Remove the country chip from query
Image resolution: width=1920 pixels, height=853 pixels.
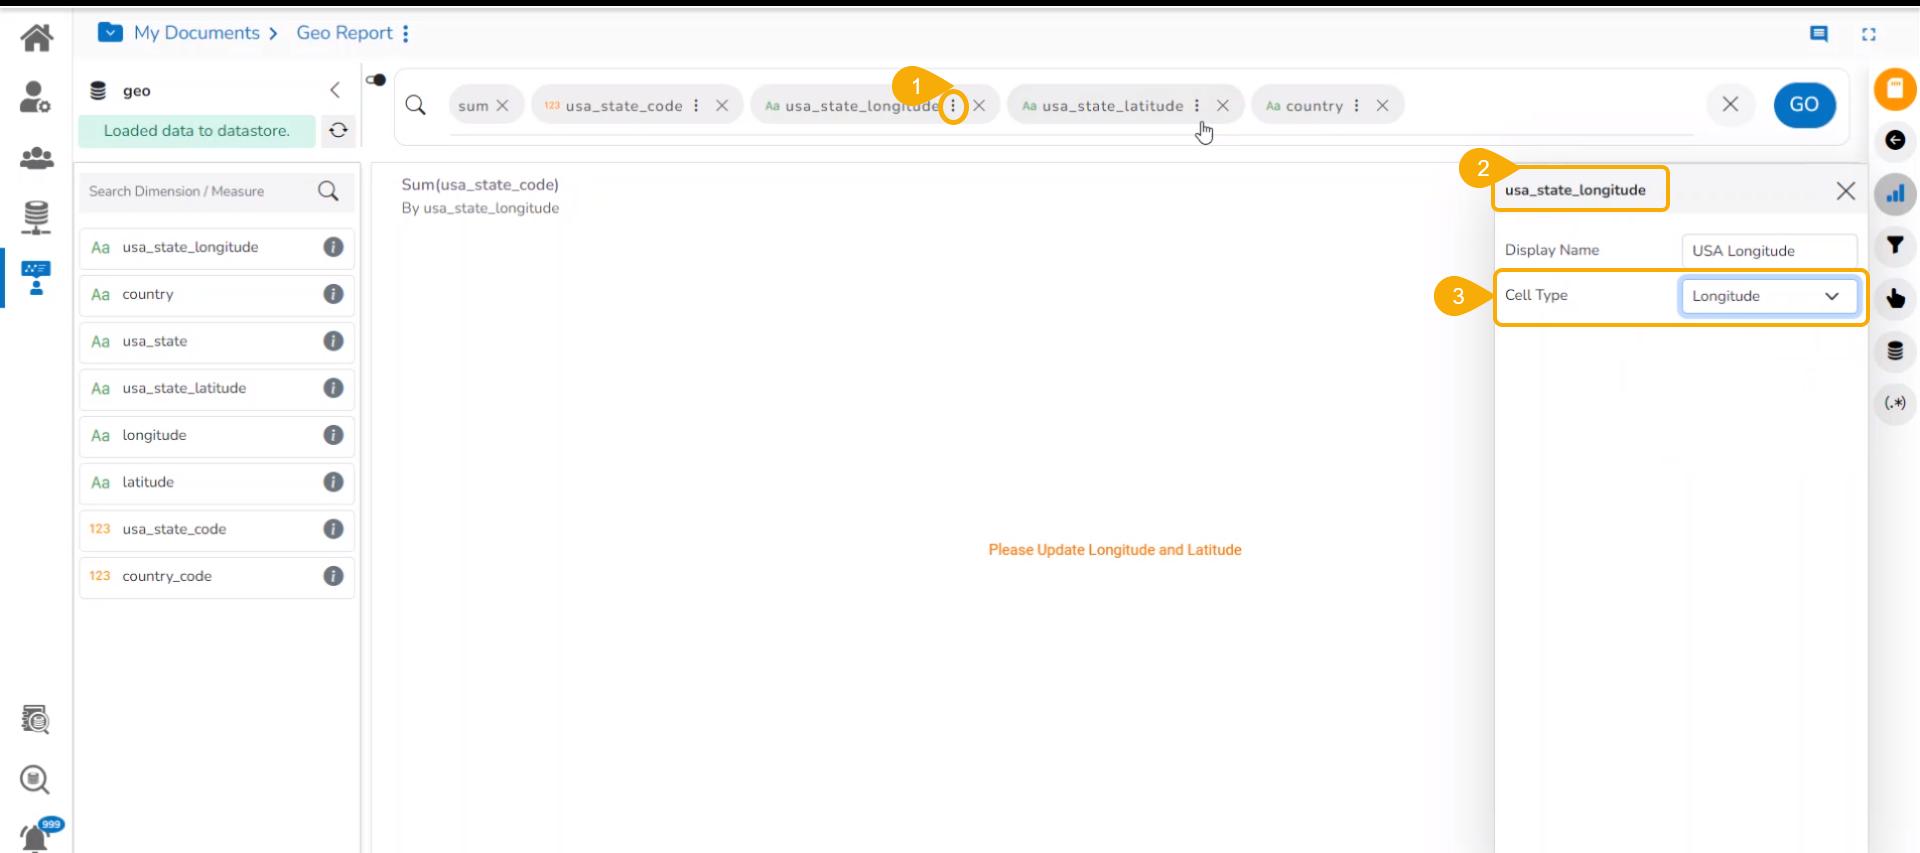[x=1382, y=105]
